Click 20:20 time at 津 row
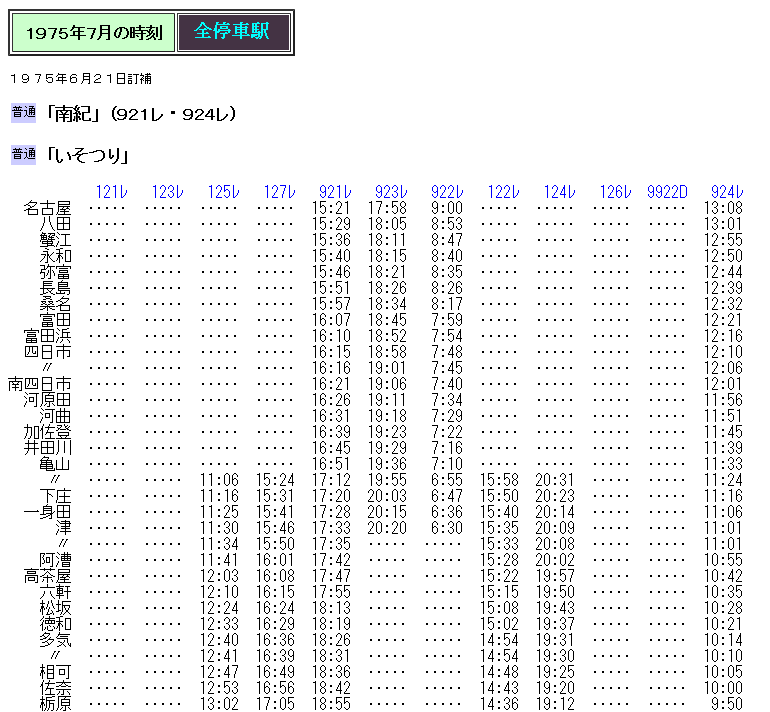The height and width of the screenshot is (712, 770). 387,528
